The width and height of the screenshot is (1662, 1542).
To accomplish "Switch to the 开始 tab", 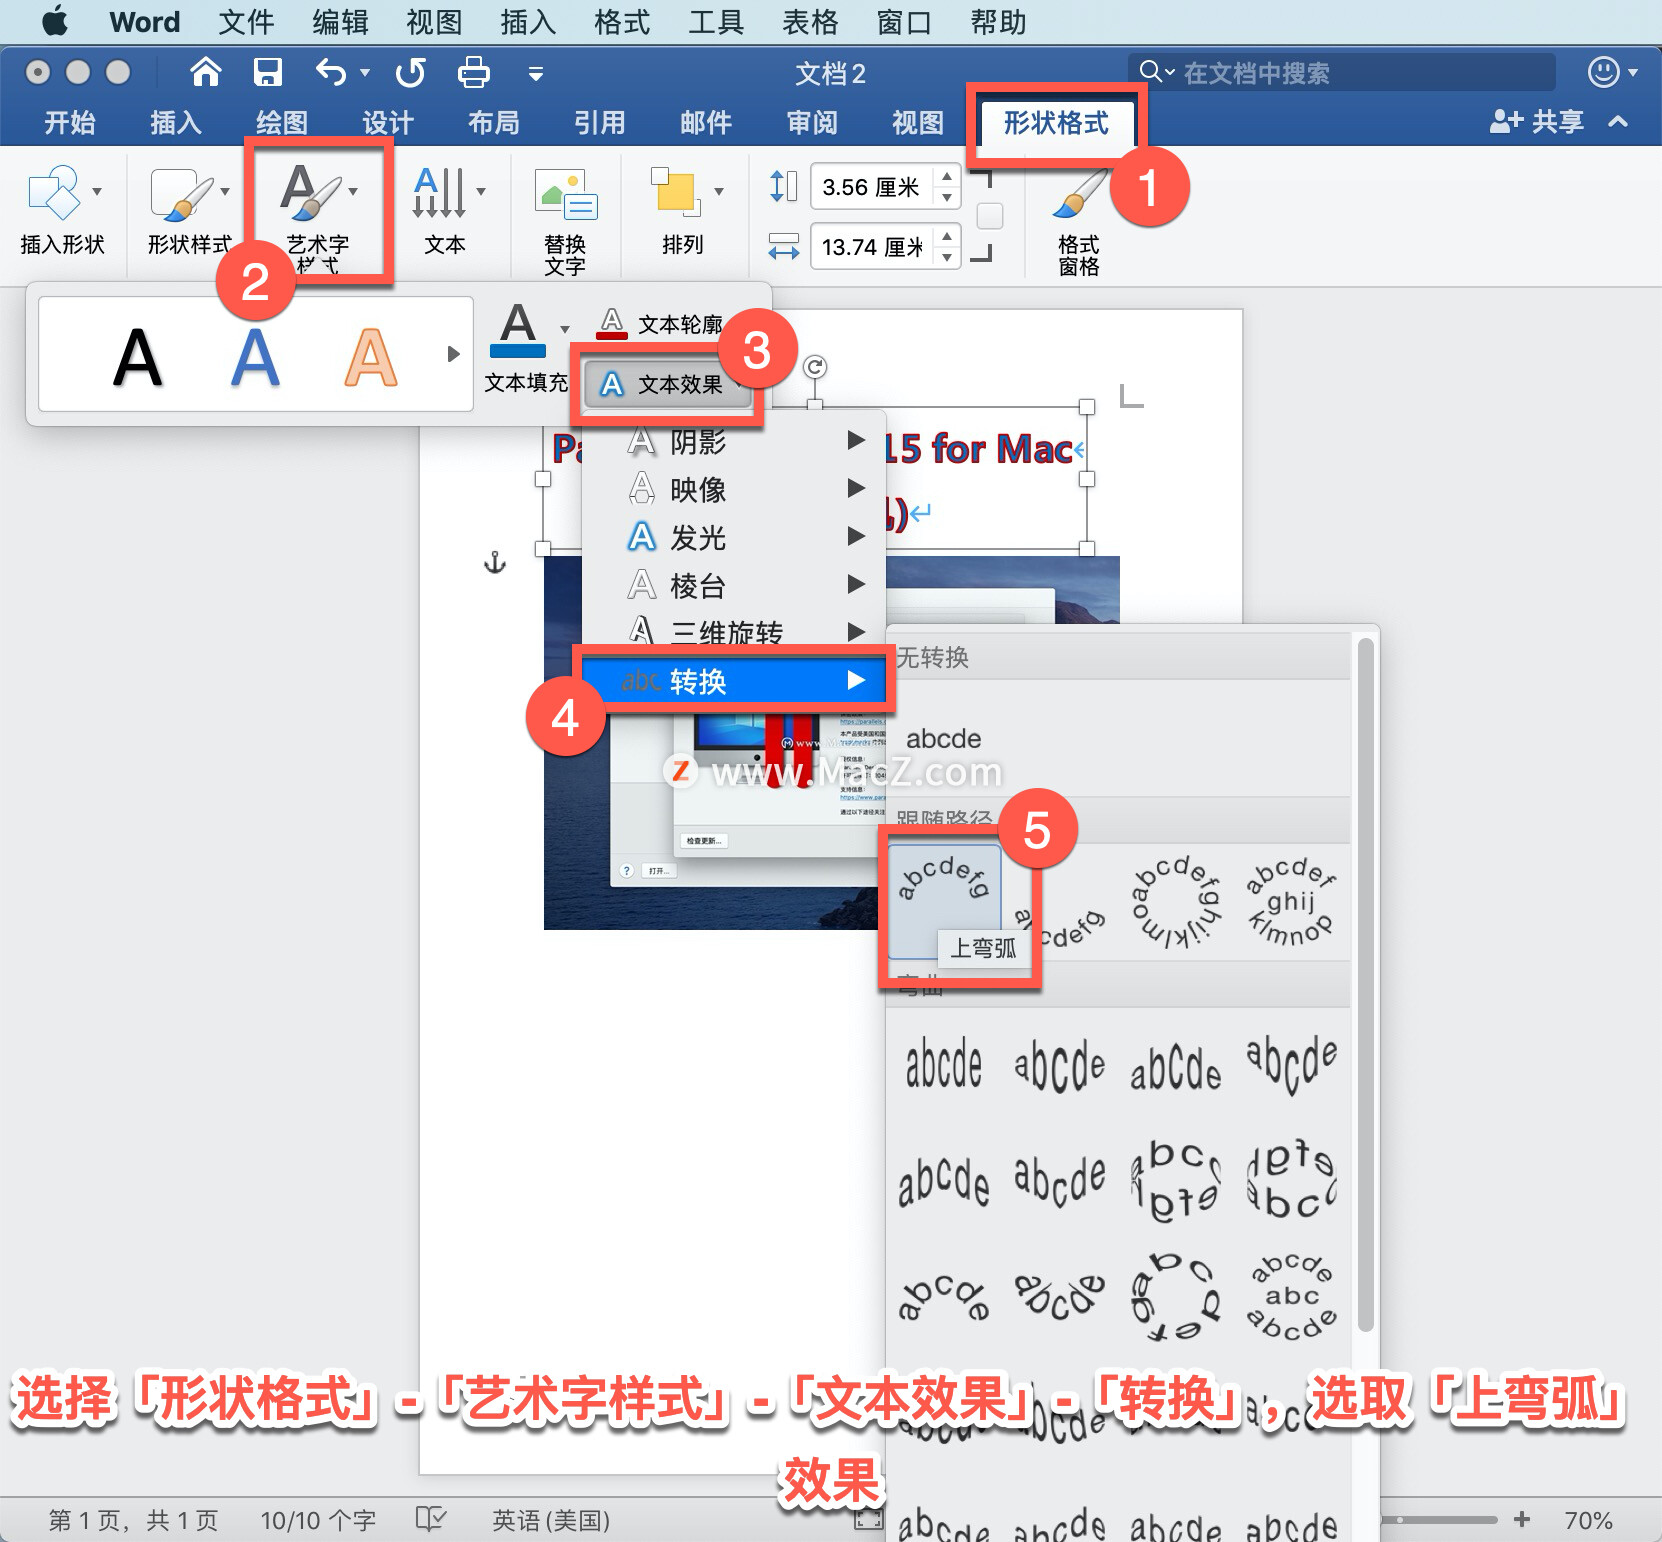I will (70, 122).
